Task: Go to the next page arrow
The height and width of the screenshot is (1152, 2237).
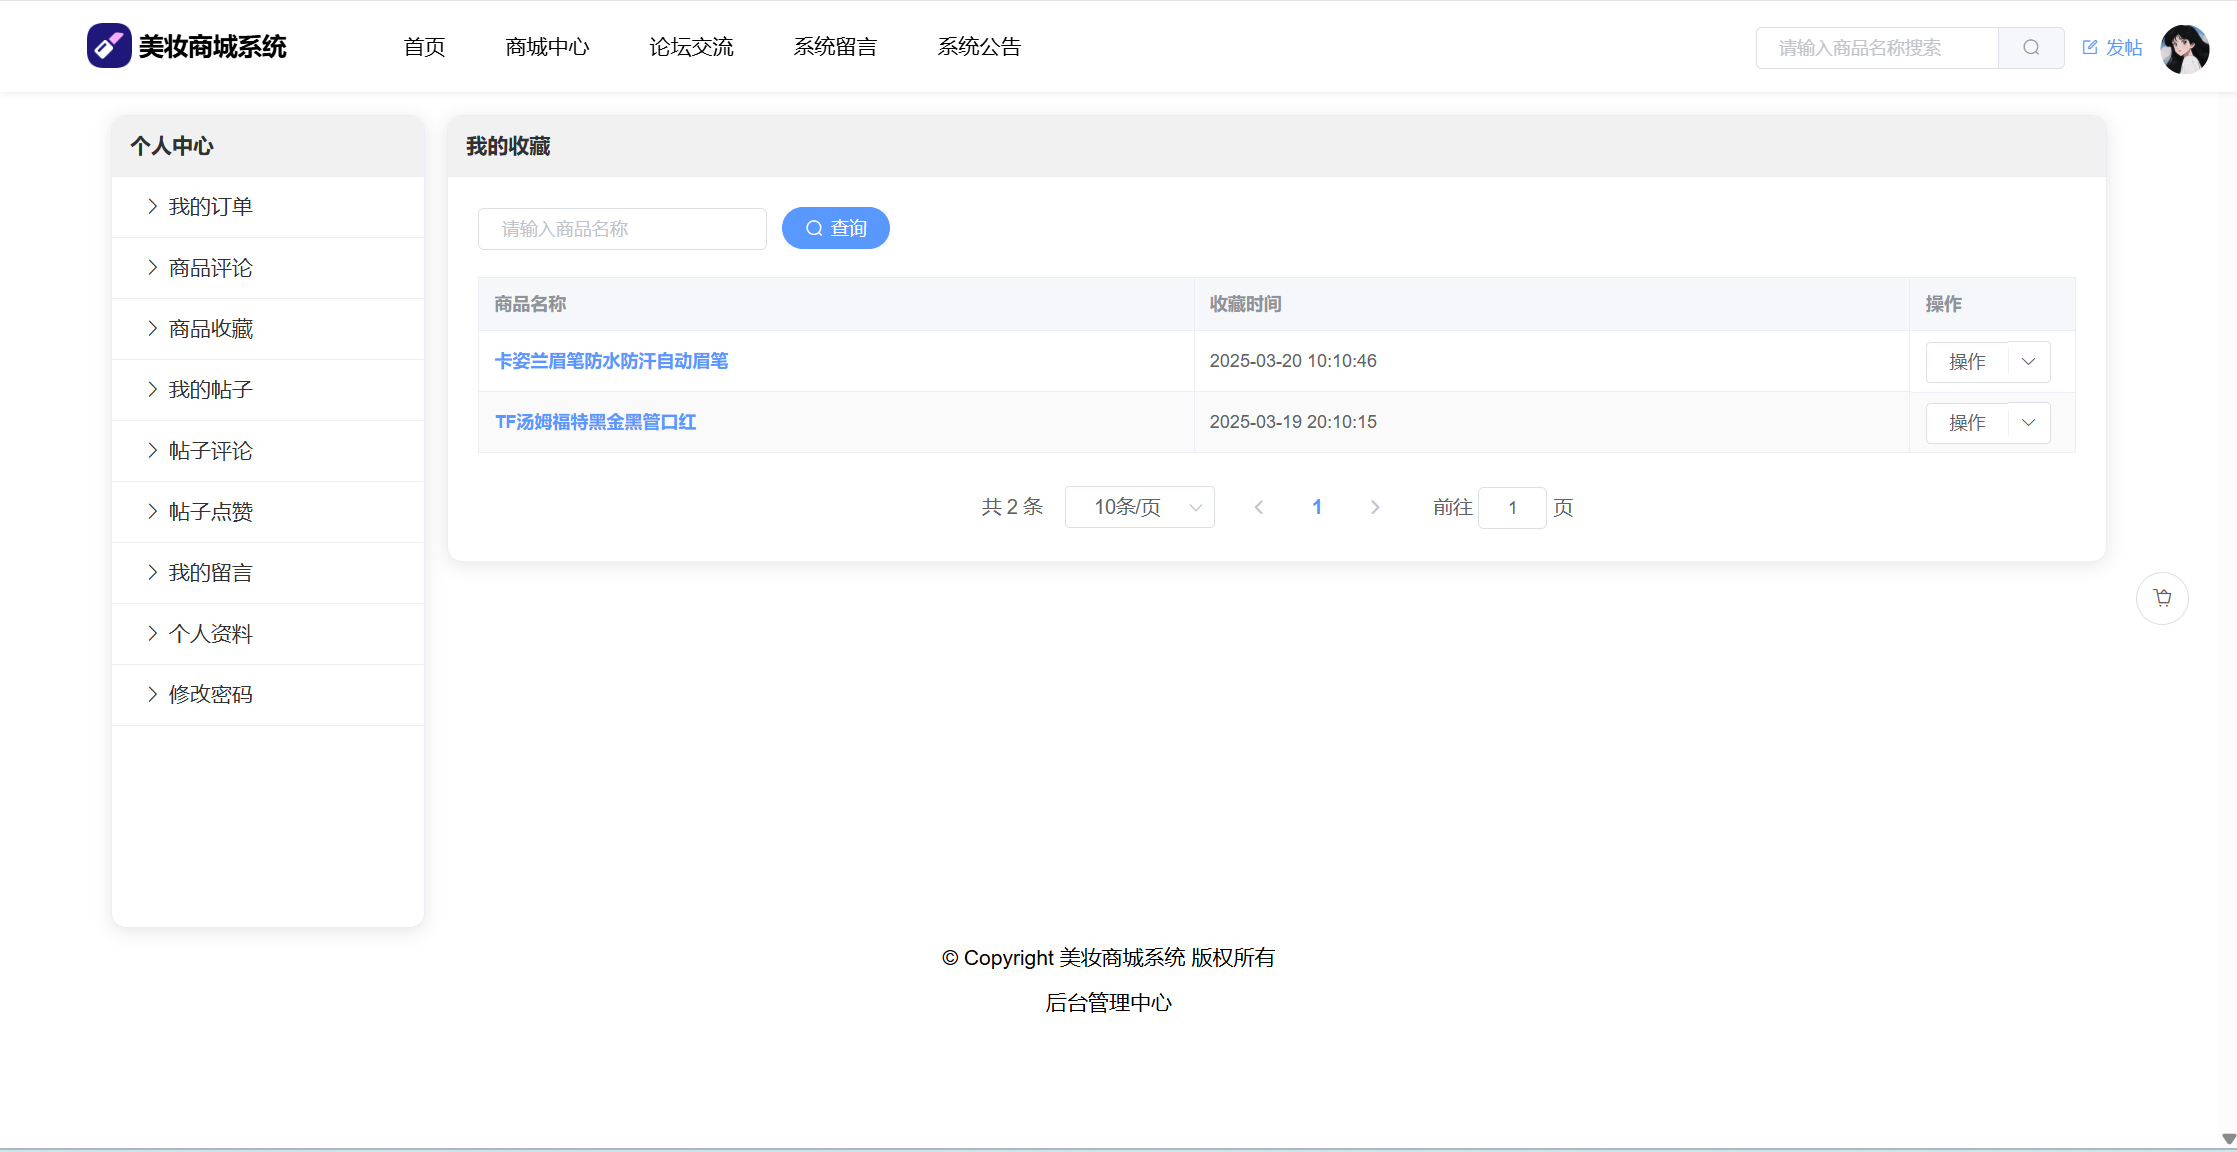Action: point(1375,508)
